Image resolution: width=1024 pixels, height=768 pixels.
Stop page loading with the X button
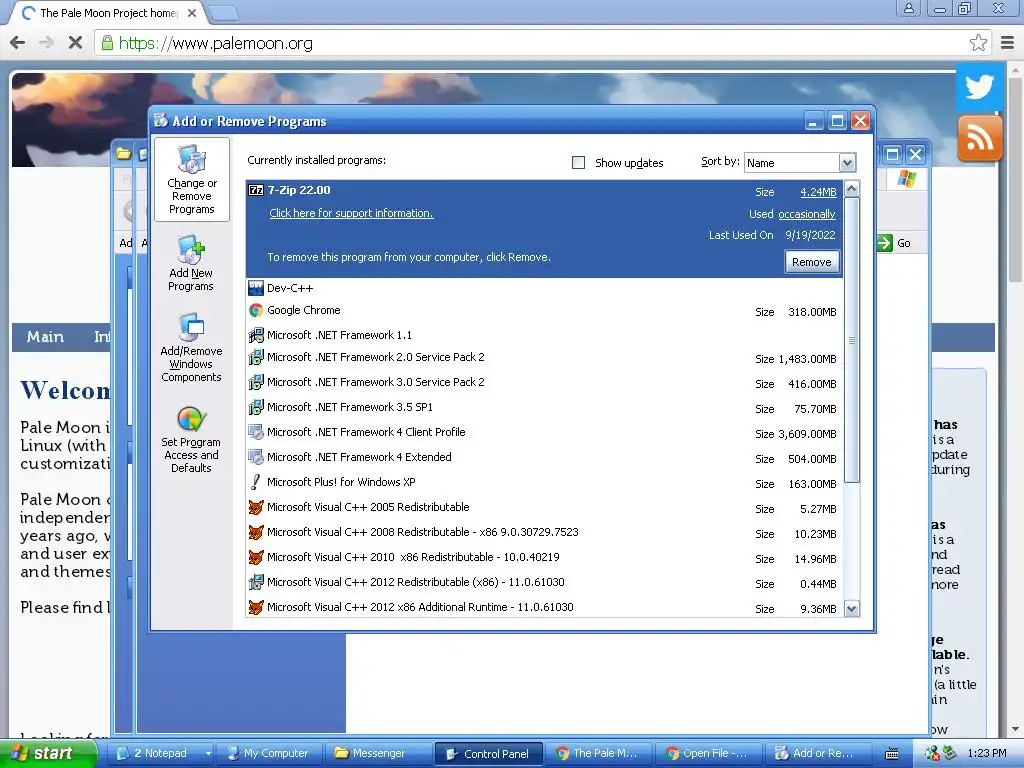tap(75, 43)
